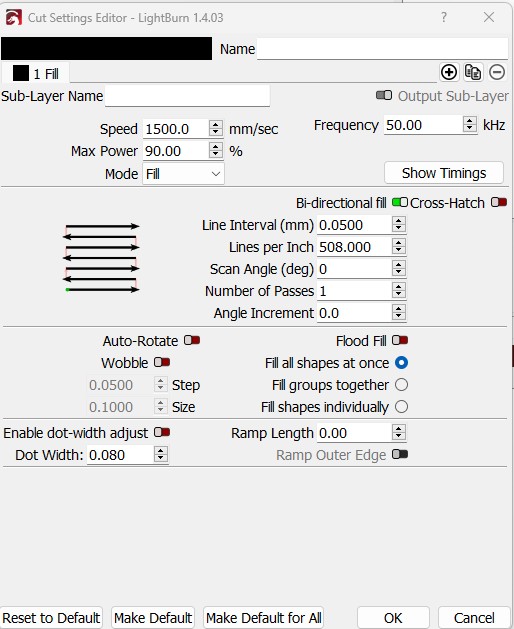Image resolution: width=514 pixels, height=629 pixels.
Task: Decrease Max Power with its down arrow
Action: (216, 155)
